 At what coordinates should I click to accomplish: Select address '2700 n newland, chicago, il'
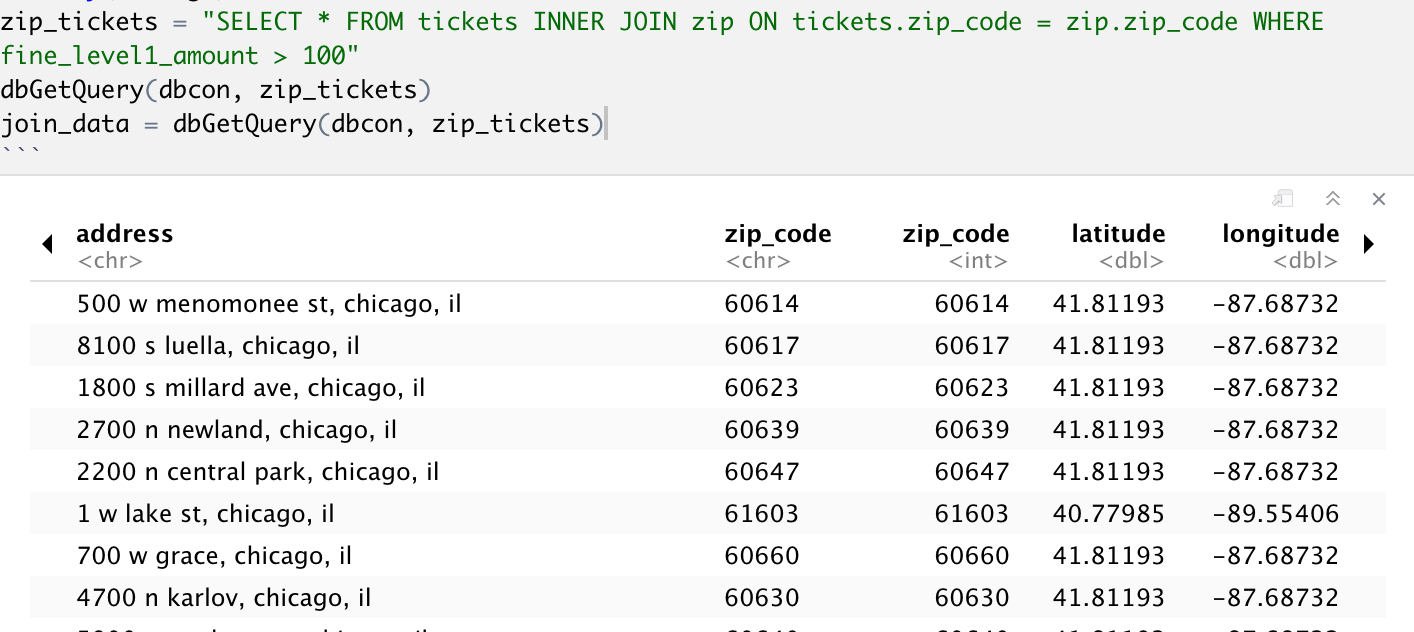(x=237, y=429)
